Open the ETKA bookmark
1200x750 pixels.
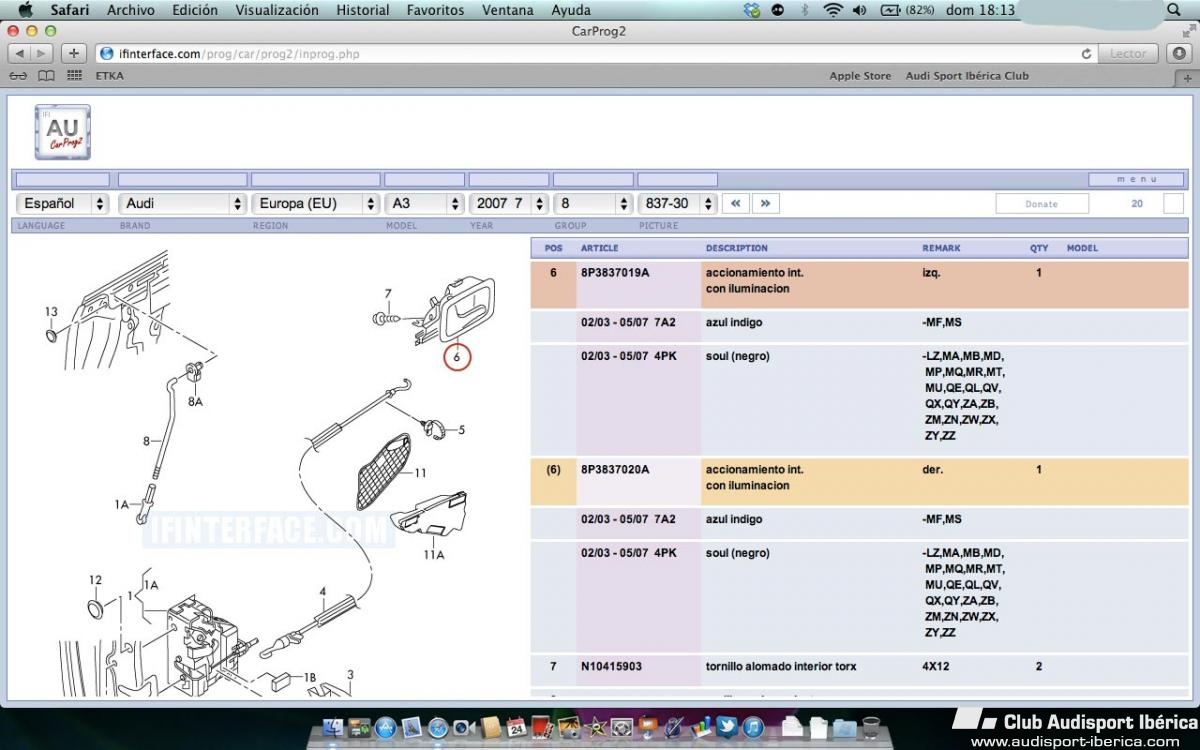click(x=110, y=76)
